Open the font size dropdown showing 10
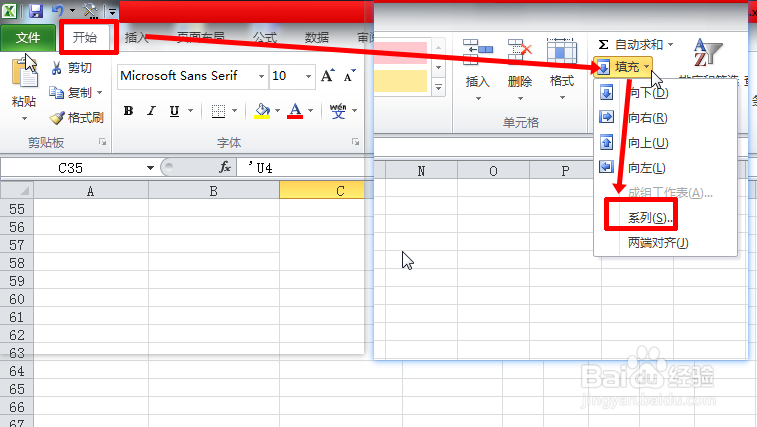757x427 pixels. click(x=308, y=76)
